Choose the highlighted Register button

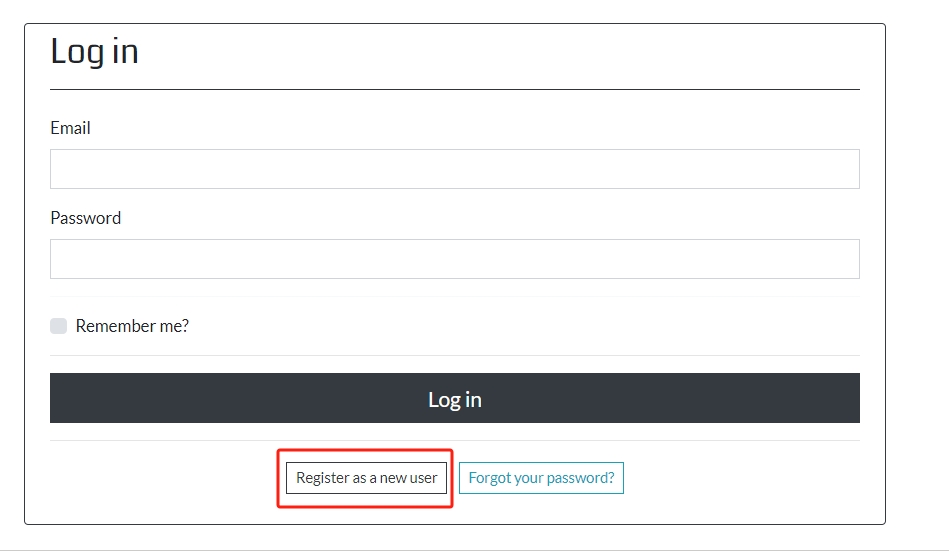click(366, 478)
